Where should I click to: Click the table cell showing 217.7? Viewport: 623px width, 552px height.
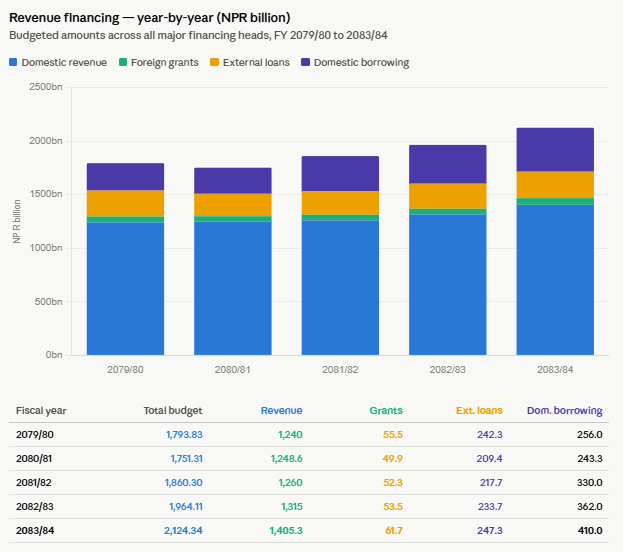pos(491,482)
